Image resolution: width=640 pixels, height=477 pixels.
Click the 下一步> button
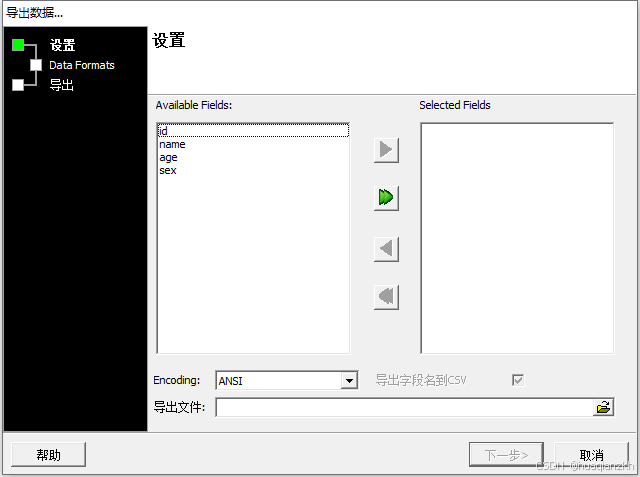point(506,455)
